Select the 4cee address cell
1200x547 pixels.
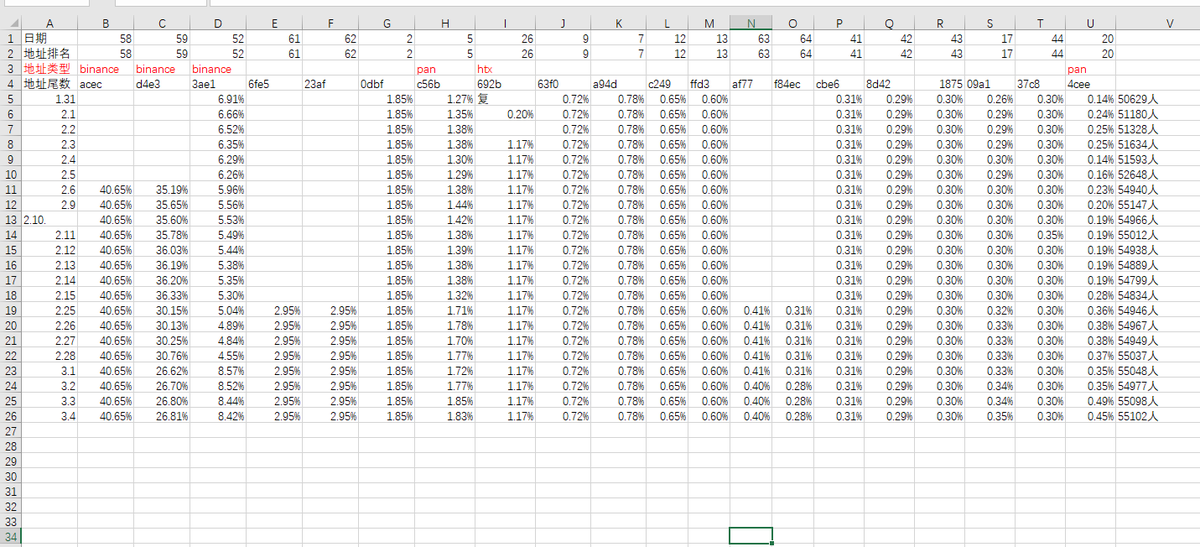point(1091,84)
